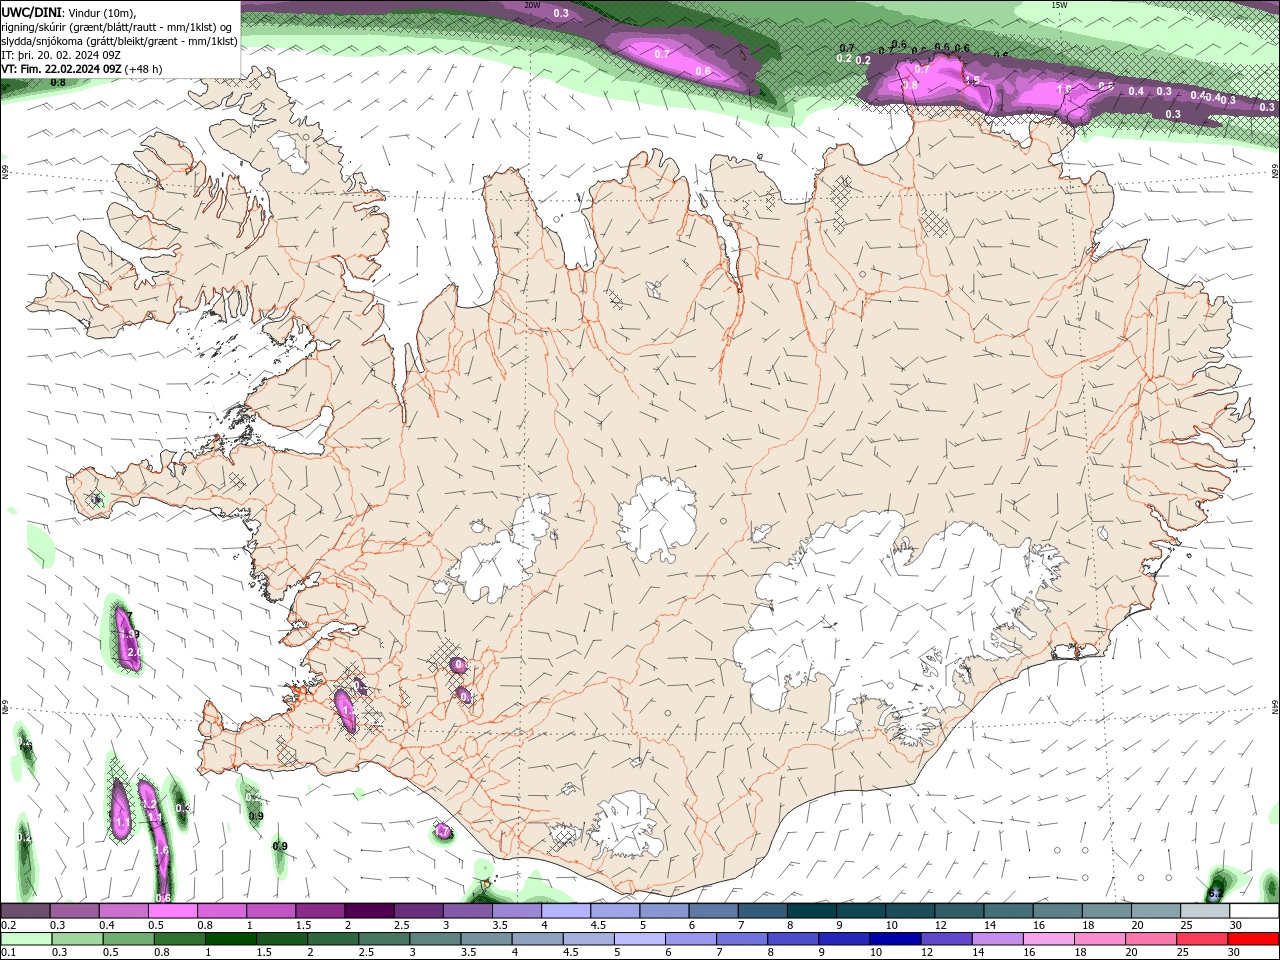Click the bold 'UWC/DINI' title text

(x=30, y=12)
